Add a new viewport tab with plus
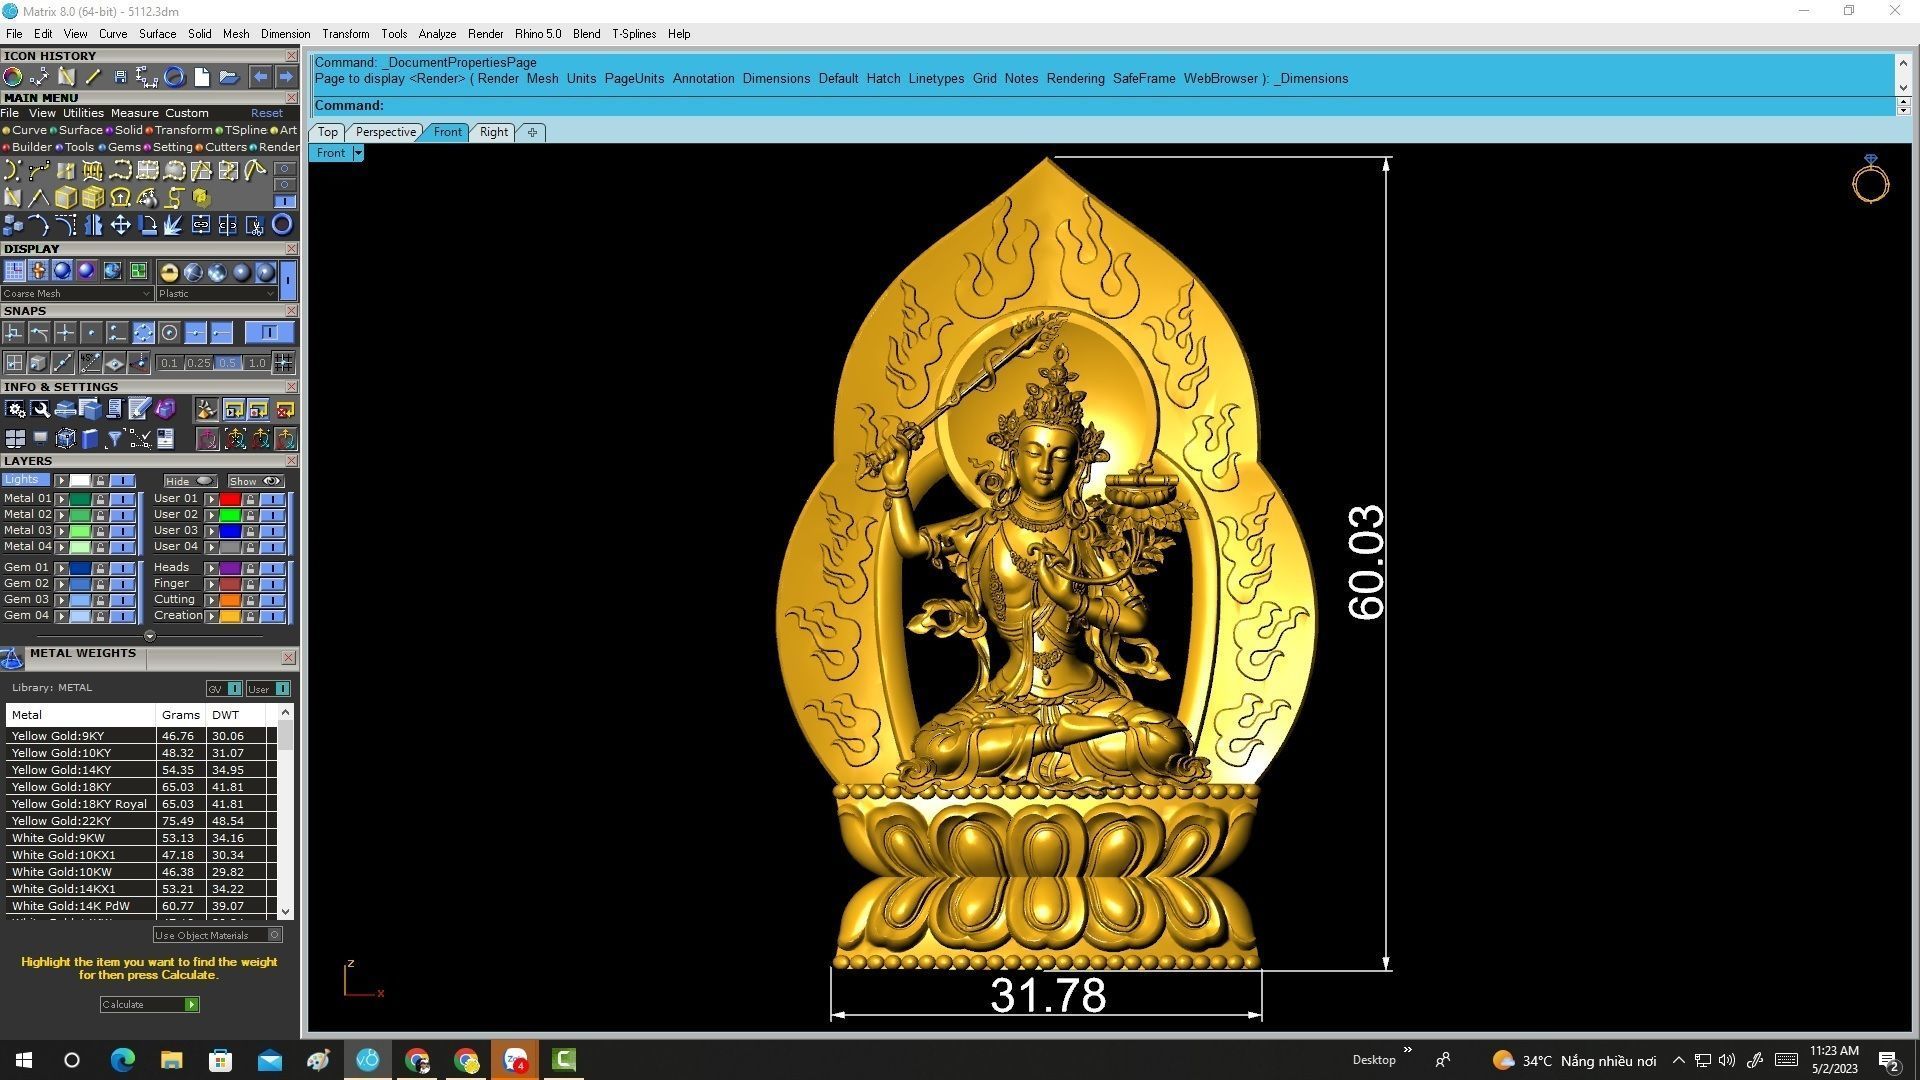 pos(532,132)
